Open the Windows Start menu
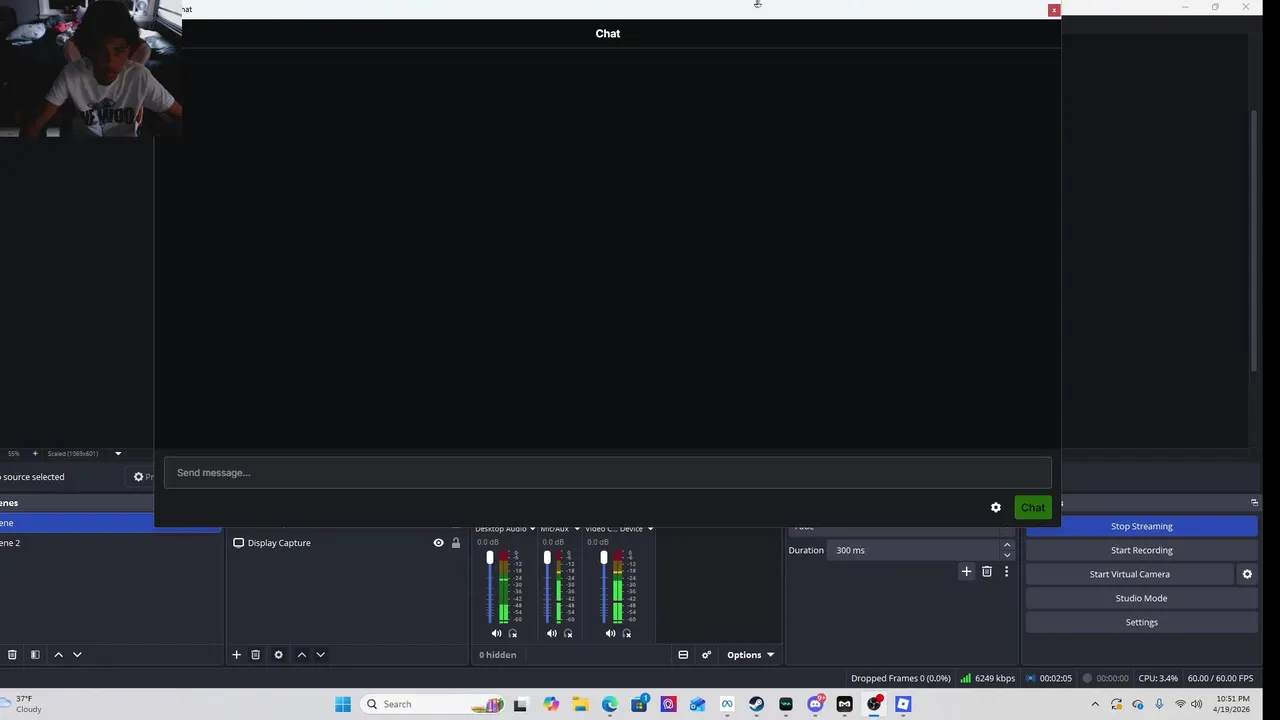The image size is (1280, 720). (x=343, y=704)
